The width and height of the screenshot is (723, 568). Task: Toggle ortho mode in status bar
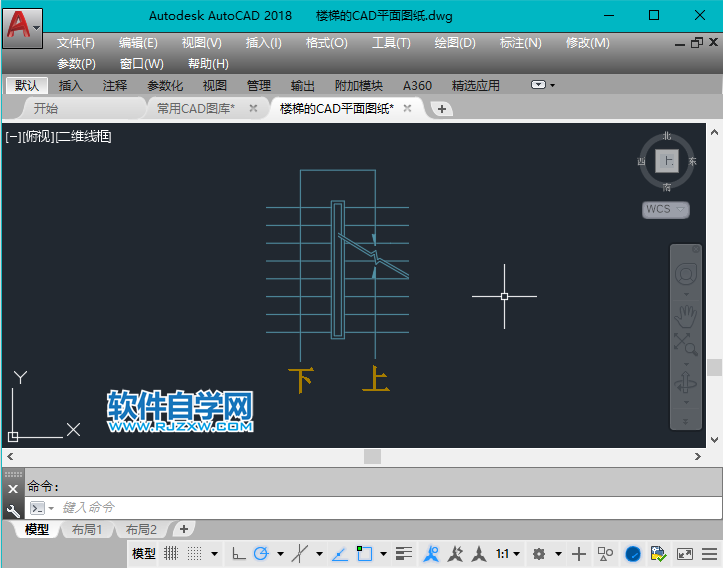pos(238,553)
